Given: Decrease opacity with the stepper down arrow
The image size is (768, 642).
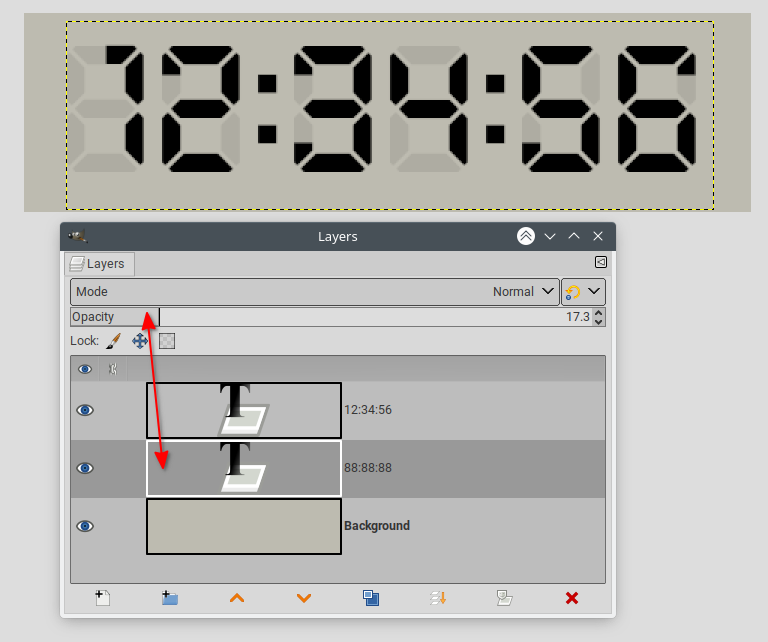Looking at the screenshot, I should 598,321.
